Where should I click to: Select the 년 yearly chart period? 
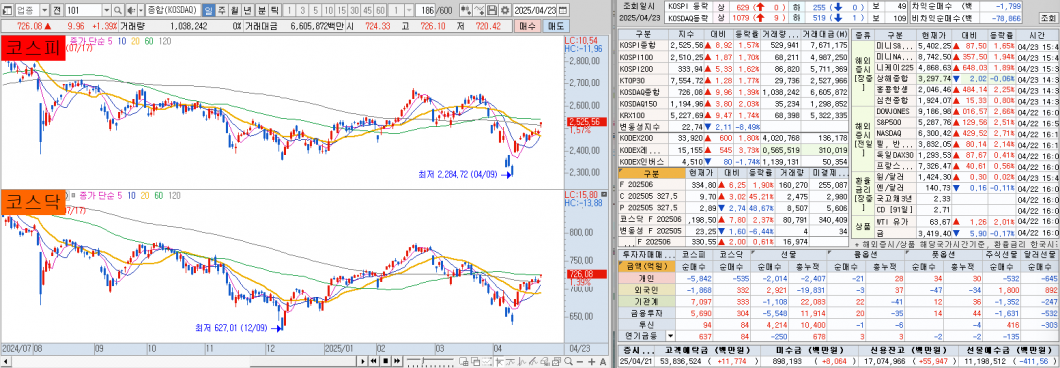tap(247, 10)
